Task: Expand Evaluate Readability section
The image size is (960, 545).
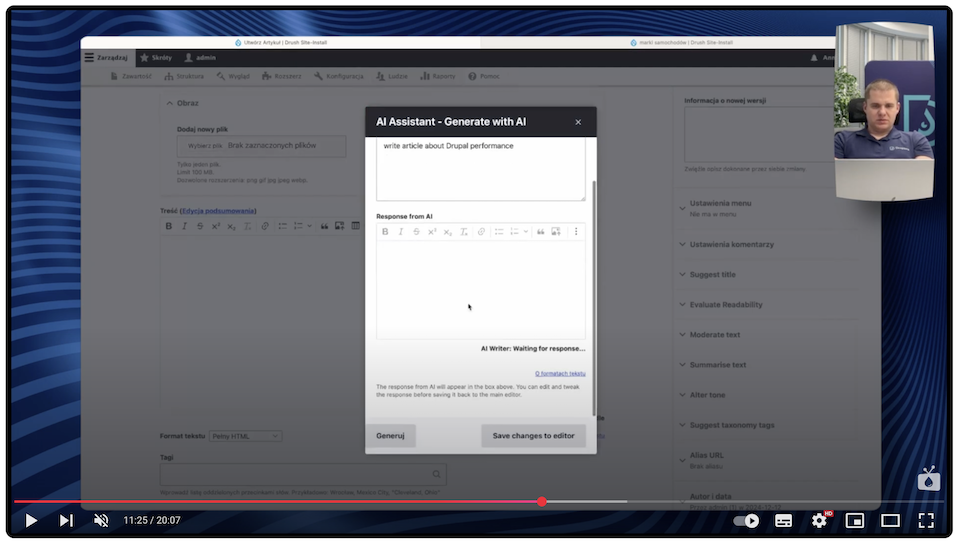Action: click(726, 304)
